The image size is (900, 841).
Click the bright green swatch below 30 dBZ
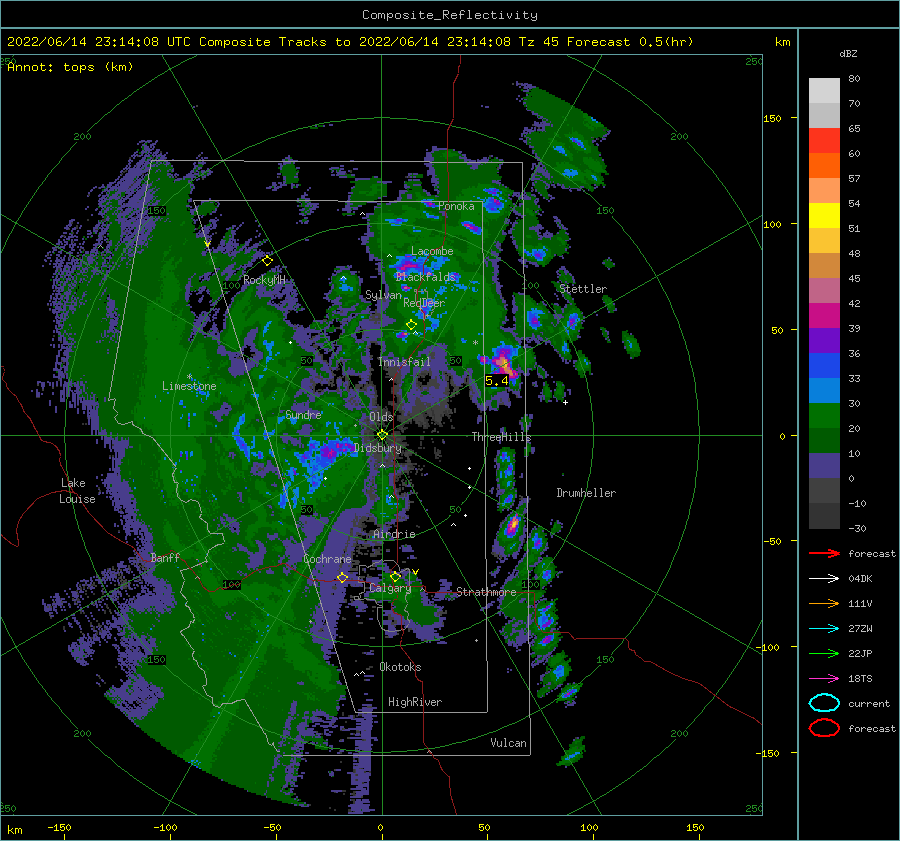[x=824, y=416]
